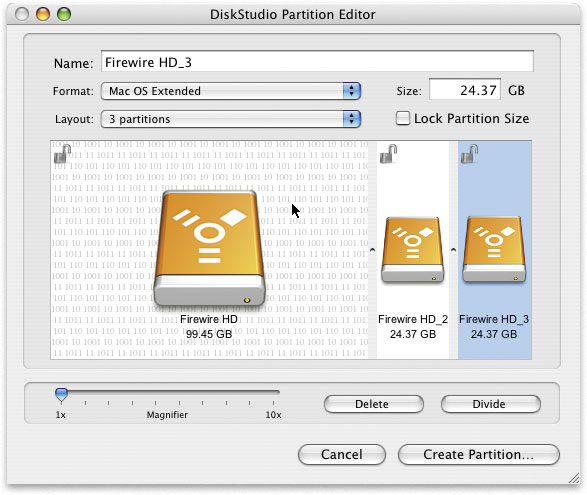Click the Create Partition... button
This screenshot has width=587, height=495.
pyautogui.click(x=478, y=454)
